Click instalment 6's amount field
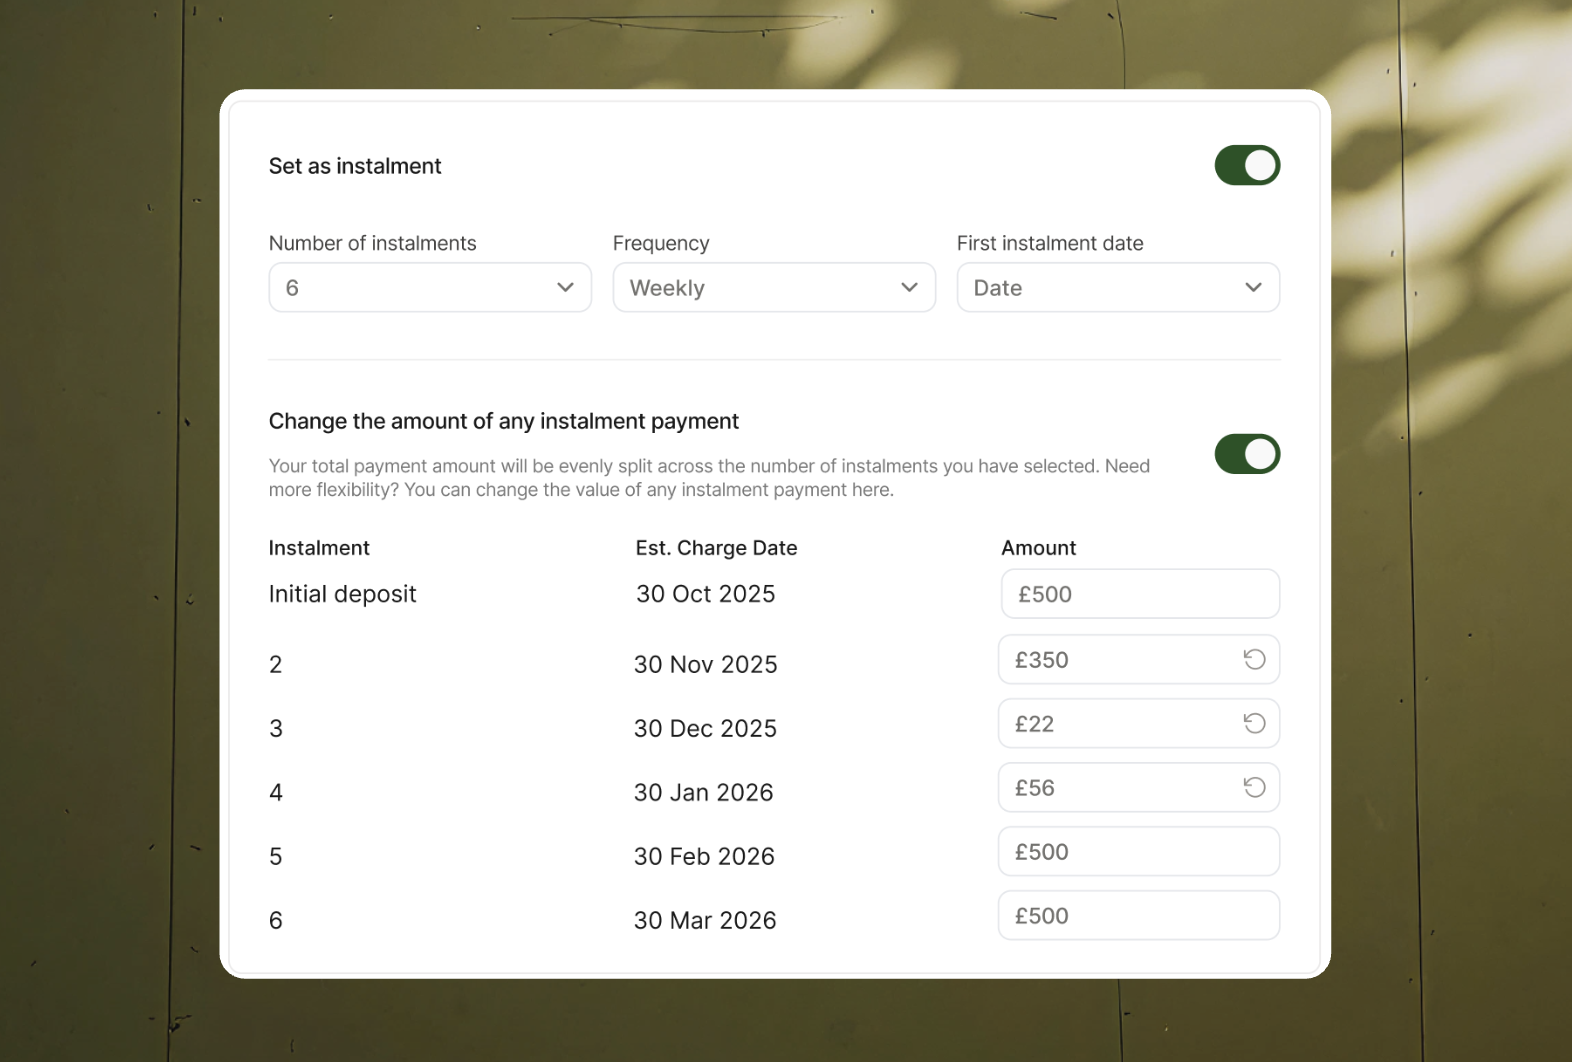Image resolution: width=1572 pixels, height=1062 pixels. 1138,915
